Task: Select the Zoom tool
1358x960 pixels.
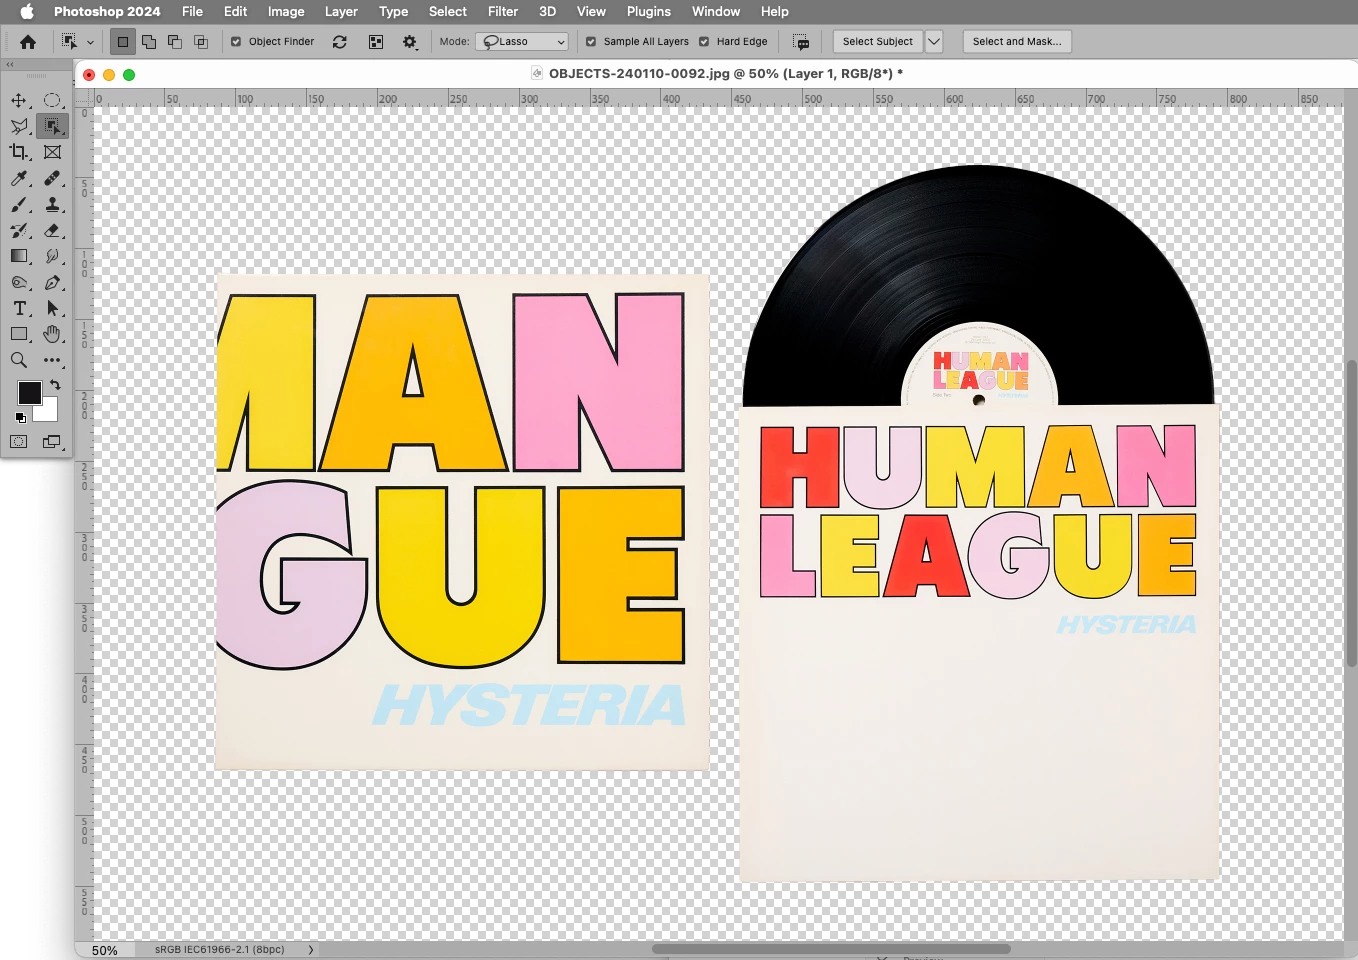Action: [19, 360]
